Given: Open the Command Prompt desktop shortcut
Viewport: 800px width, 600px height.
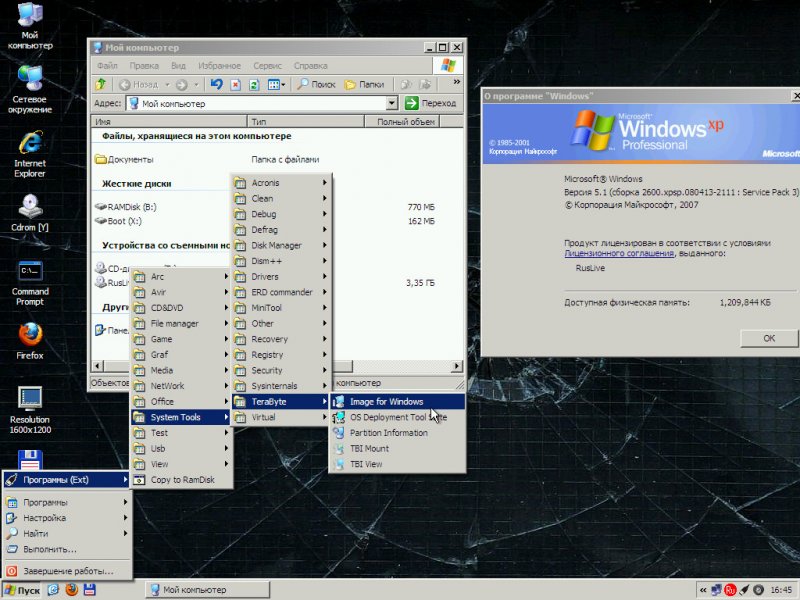Looking at the screenshot, I should click(x=30, y=283).
